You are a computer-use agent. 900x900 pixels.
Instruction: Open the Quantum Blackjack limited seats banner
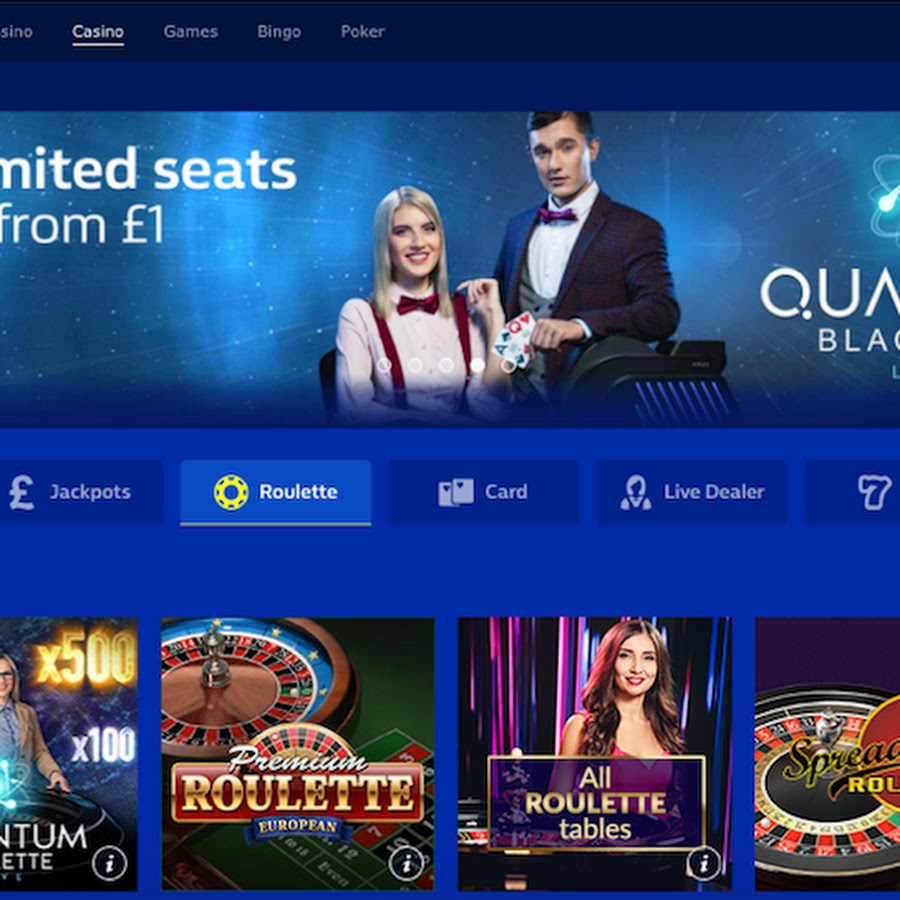(x=450, y=269)
